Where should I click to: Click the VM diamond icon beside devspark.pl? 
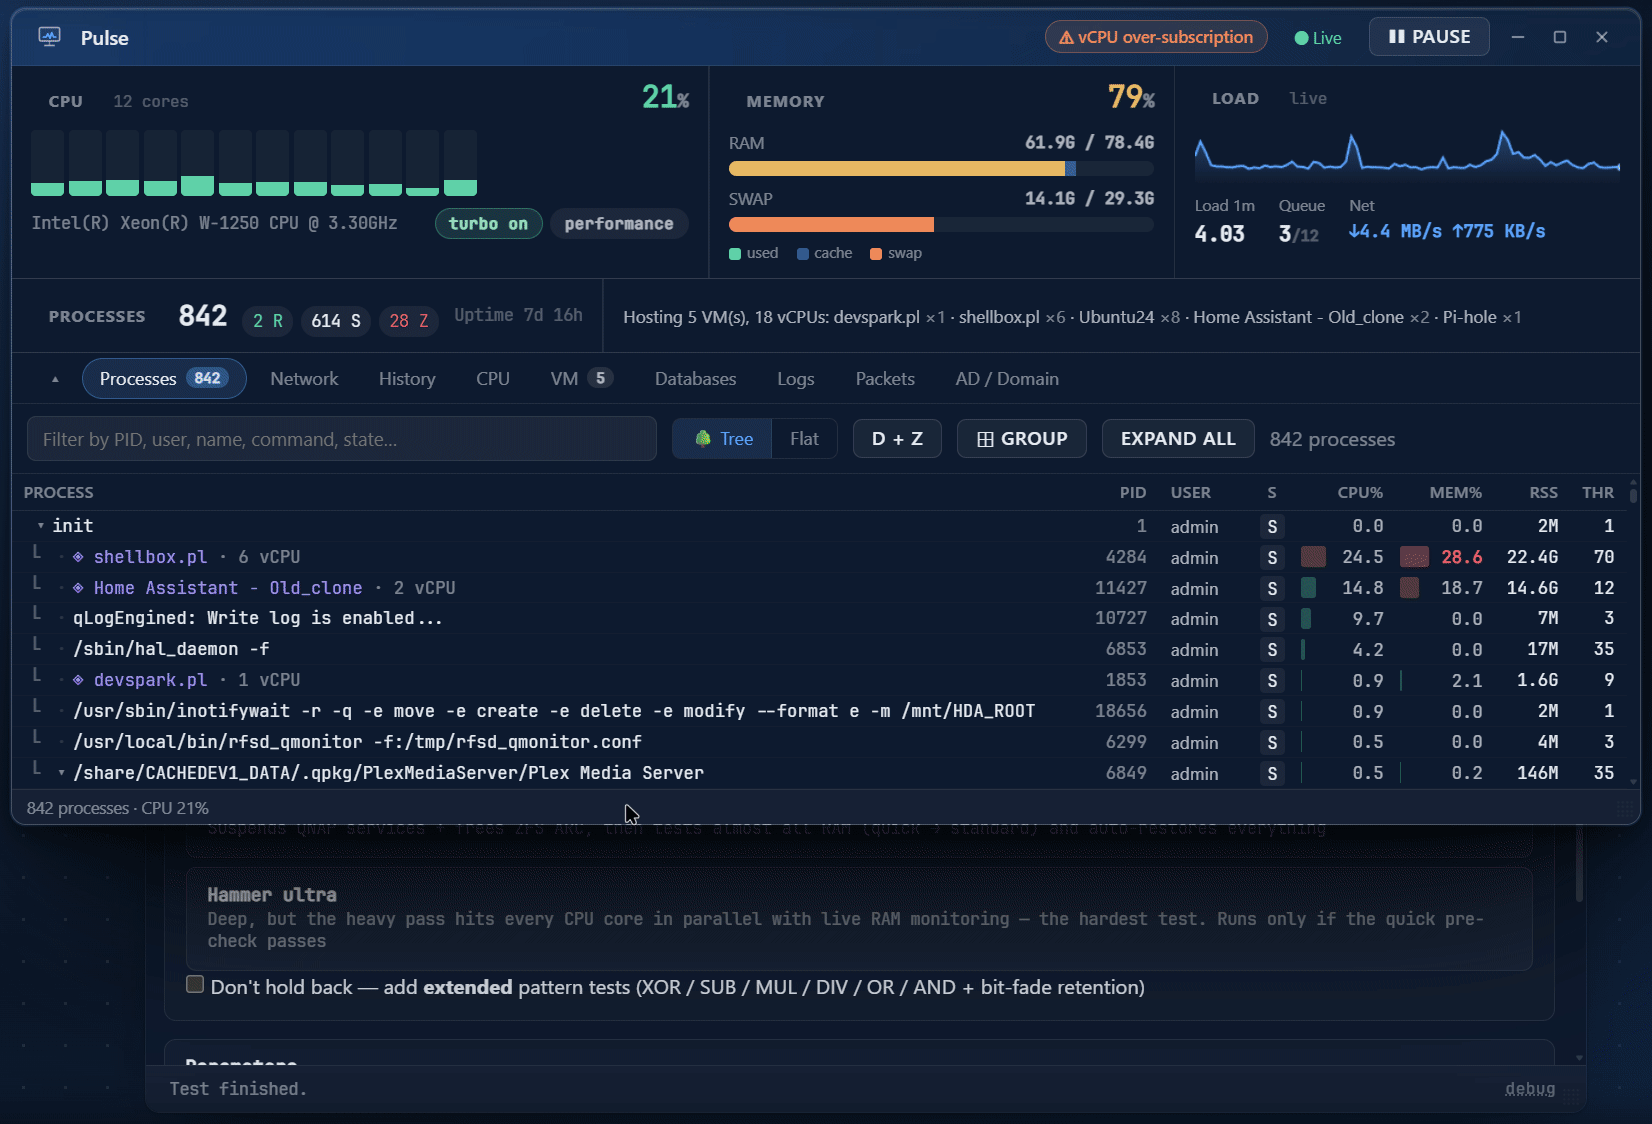pos(78,680)
